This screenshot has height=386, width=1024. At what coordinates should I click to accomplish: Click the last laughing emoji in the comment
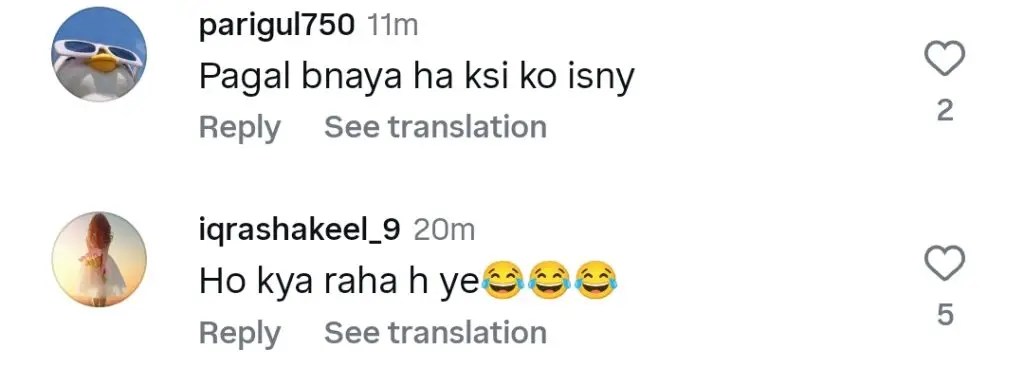pos(596,280)
